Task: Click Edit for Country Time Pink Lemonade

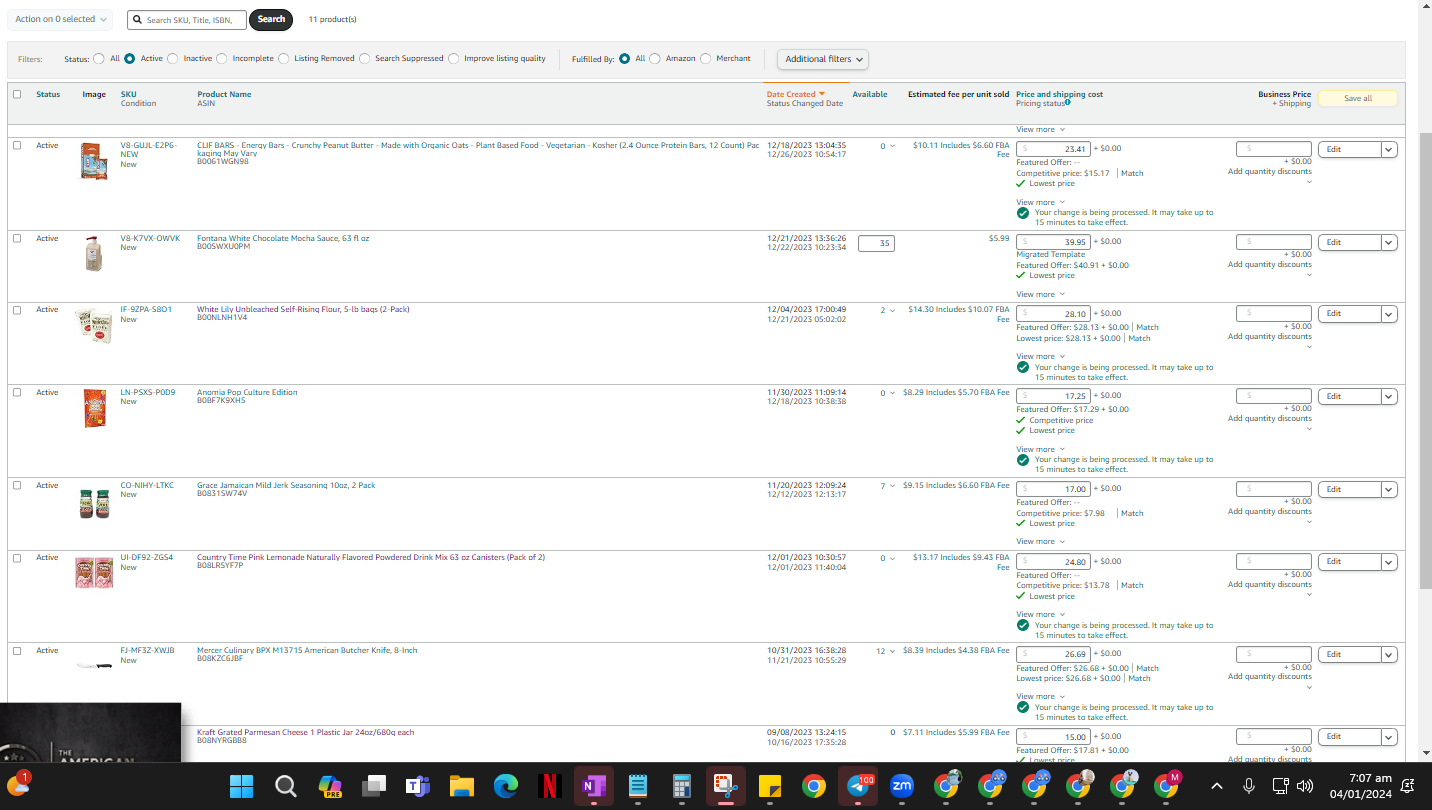Action: click(x=1350, y=561)
